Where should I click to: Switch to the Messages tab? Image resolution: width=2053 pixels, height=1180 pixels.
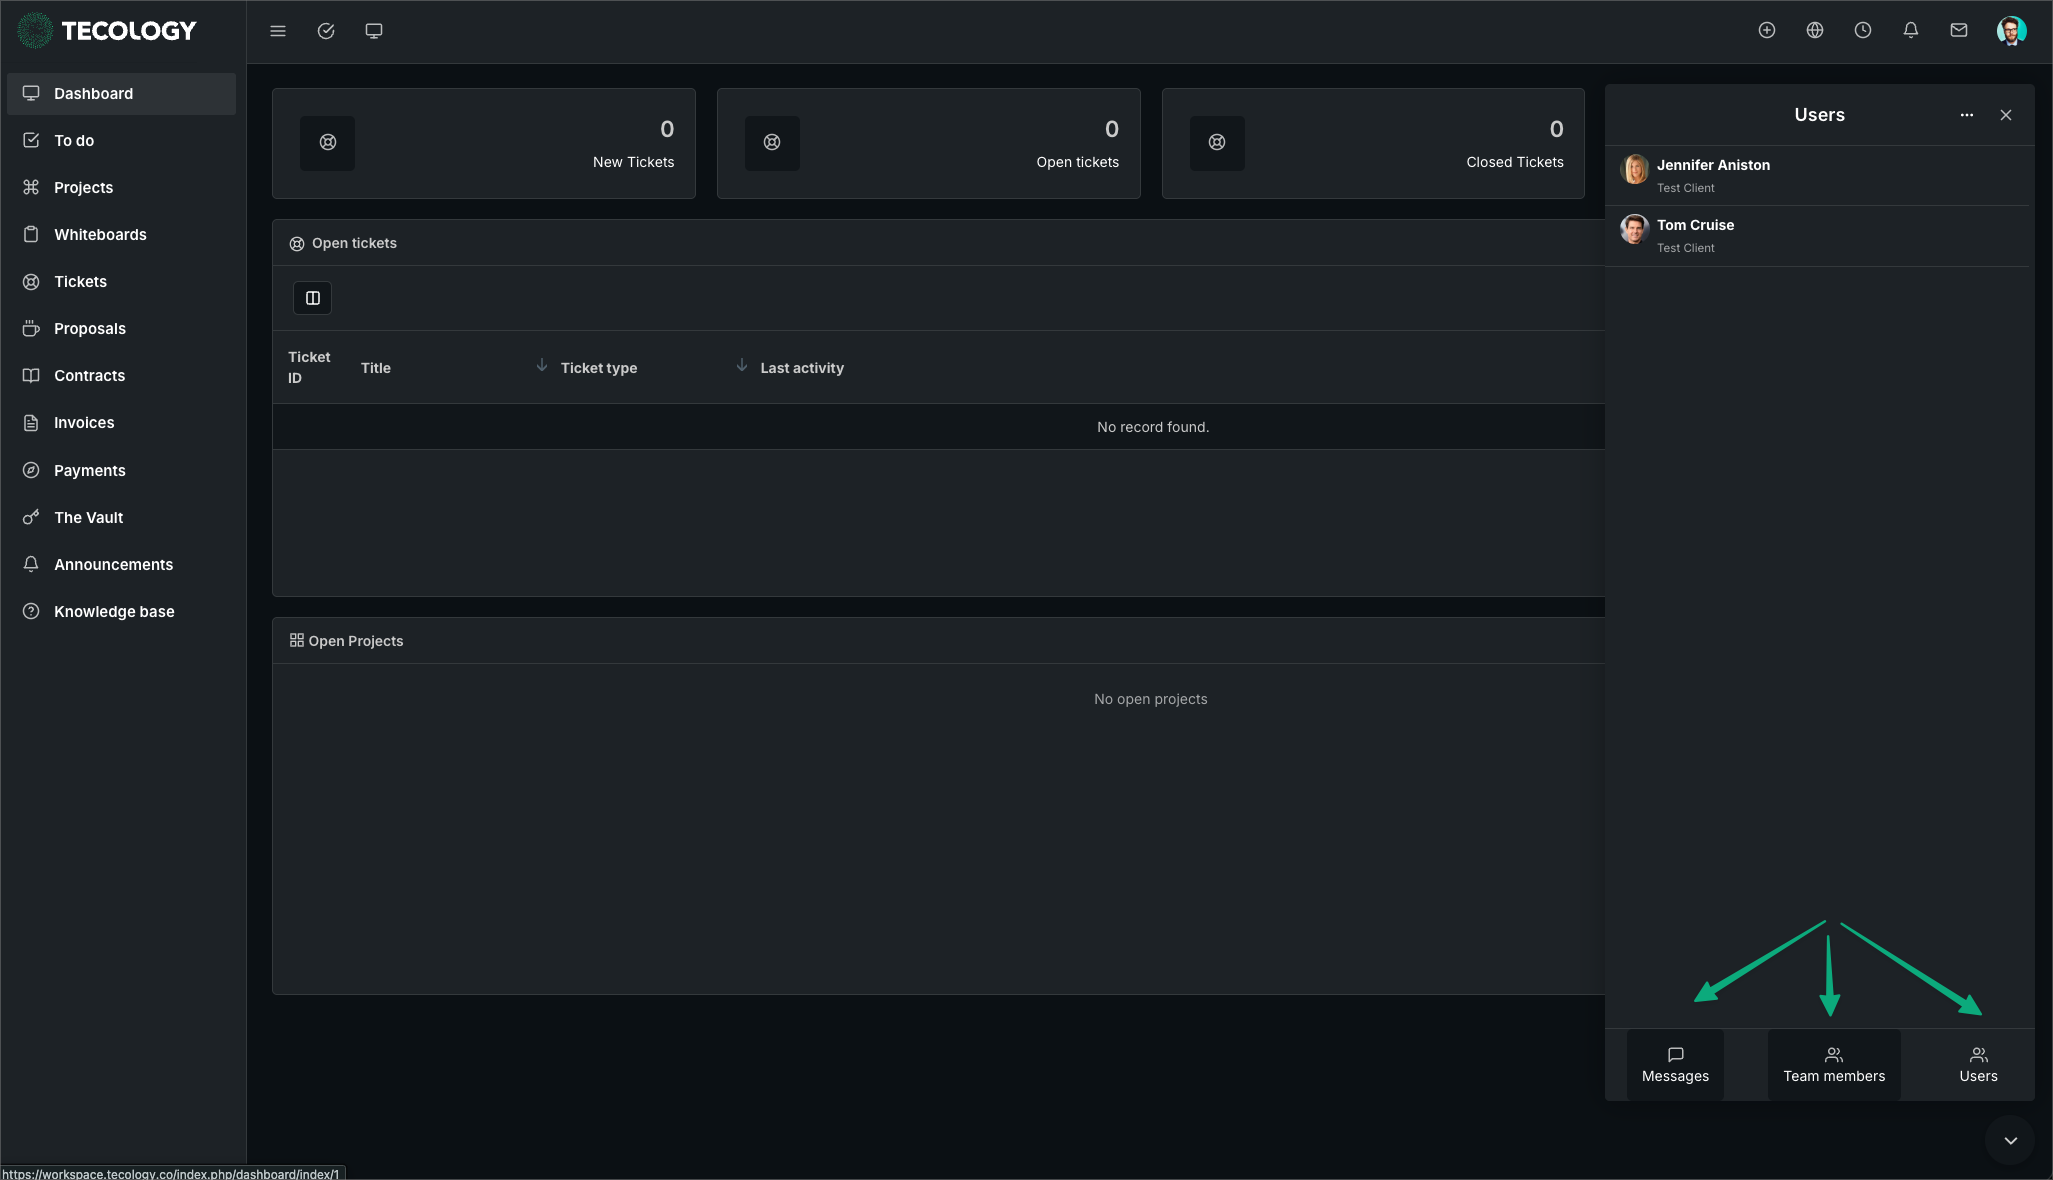click(1675, 1065)
